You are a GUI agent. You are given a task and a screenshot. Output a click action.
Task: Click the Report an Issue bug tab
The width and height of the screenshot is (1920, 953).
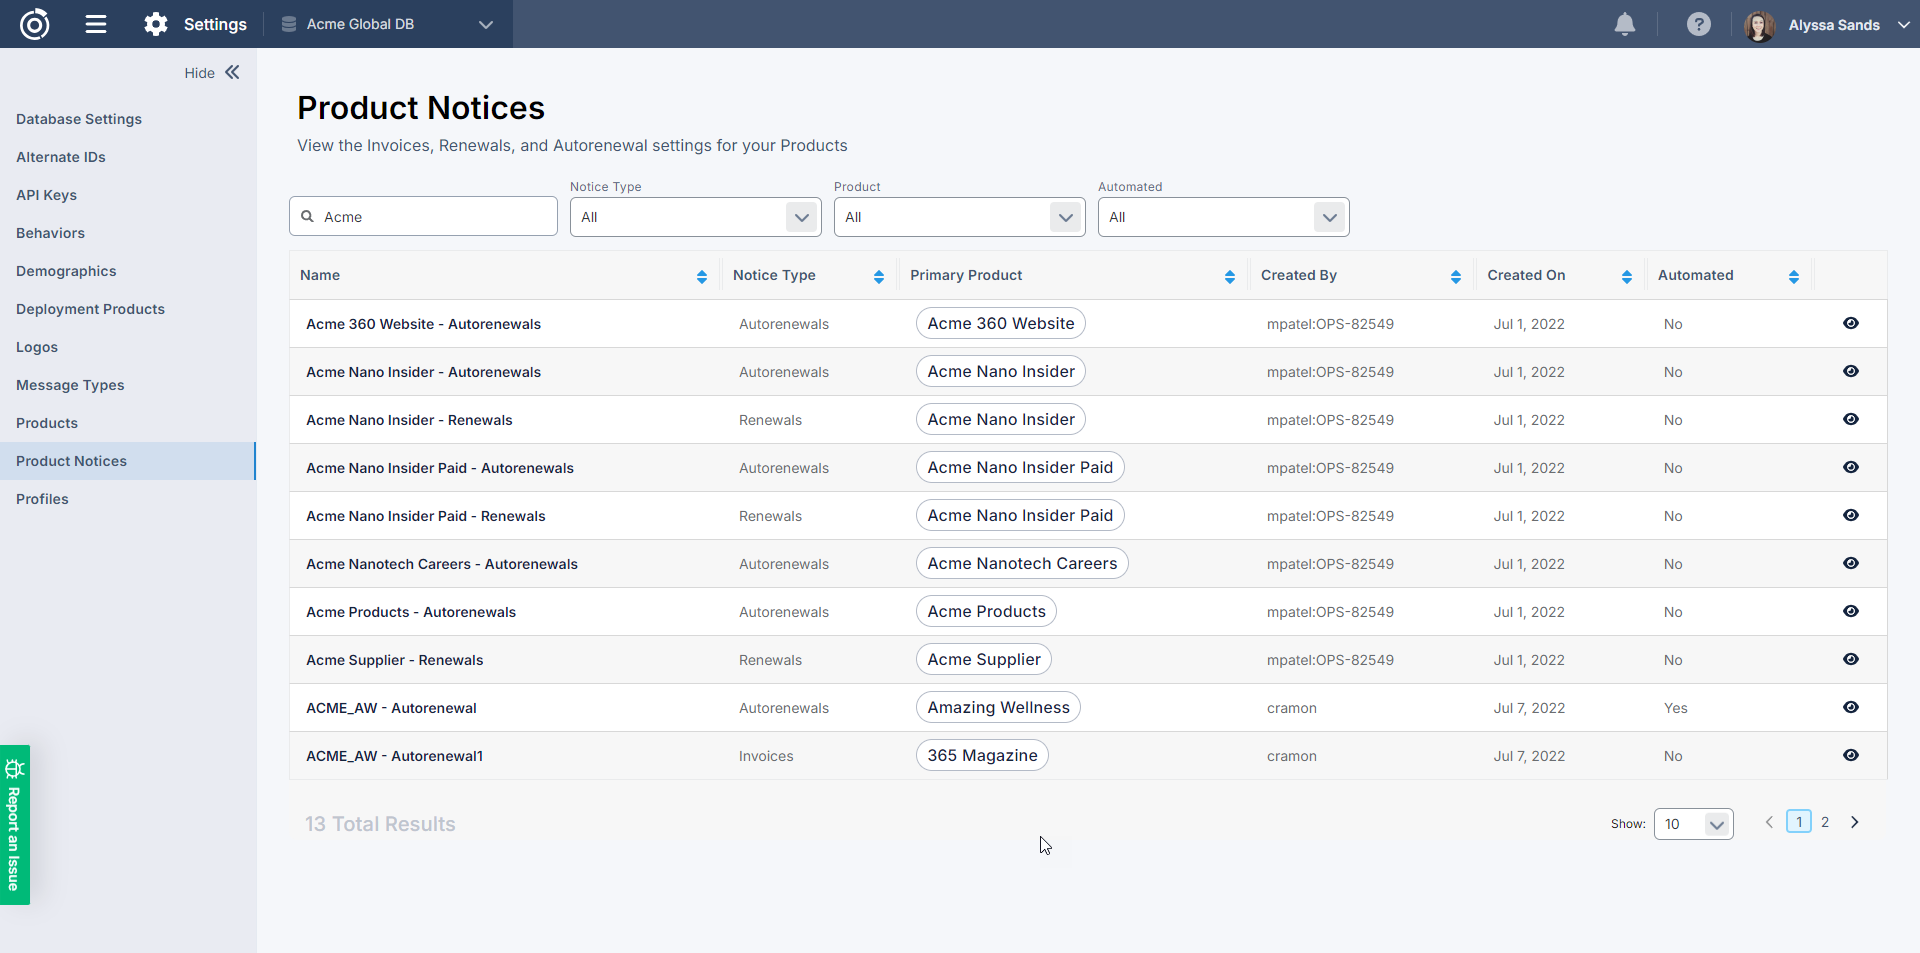pyautogui.click(x=15, y=824)
